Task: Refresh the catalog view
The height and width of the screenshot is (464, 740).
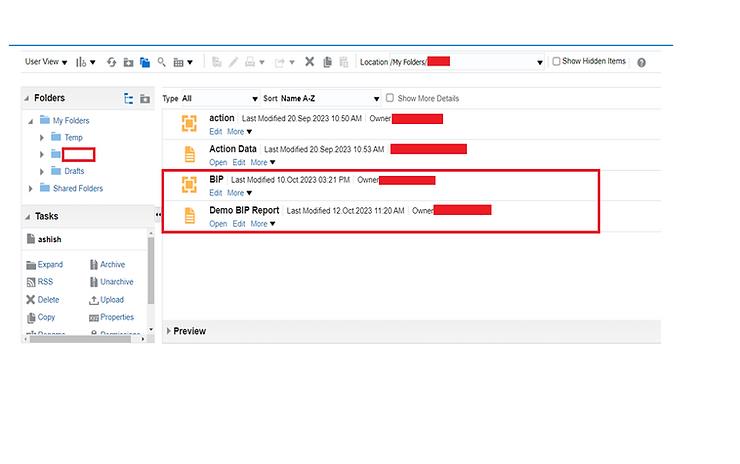Action: pos(111,62)
